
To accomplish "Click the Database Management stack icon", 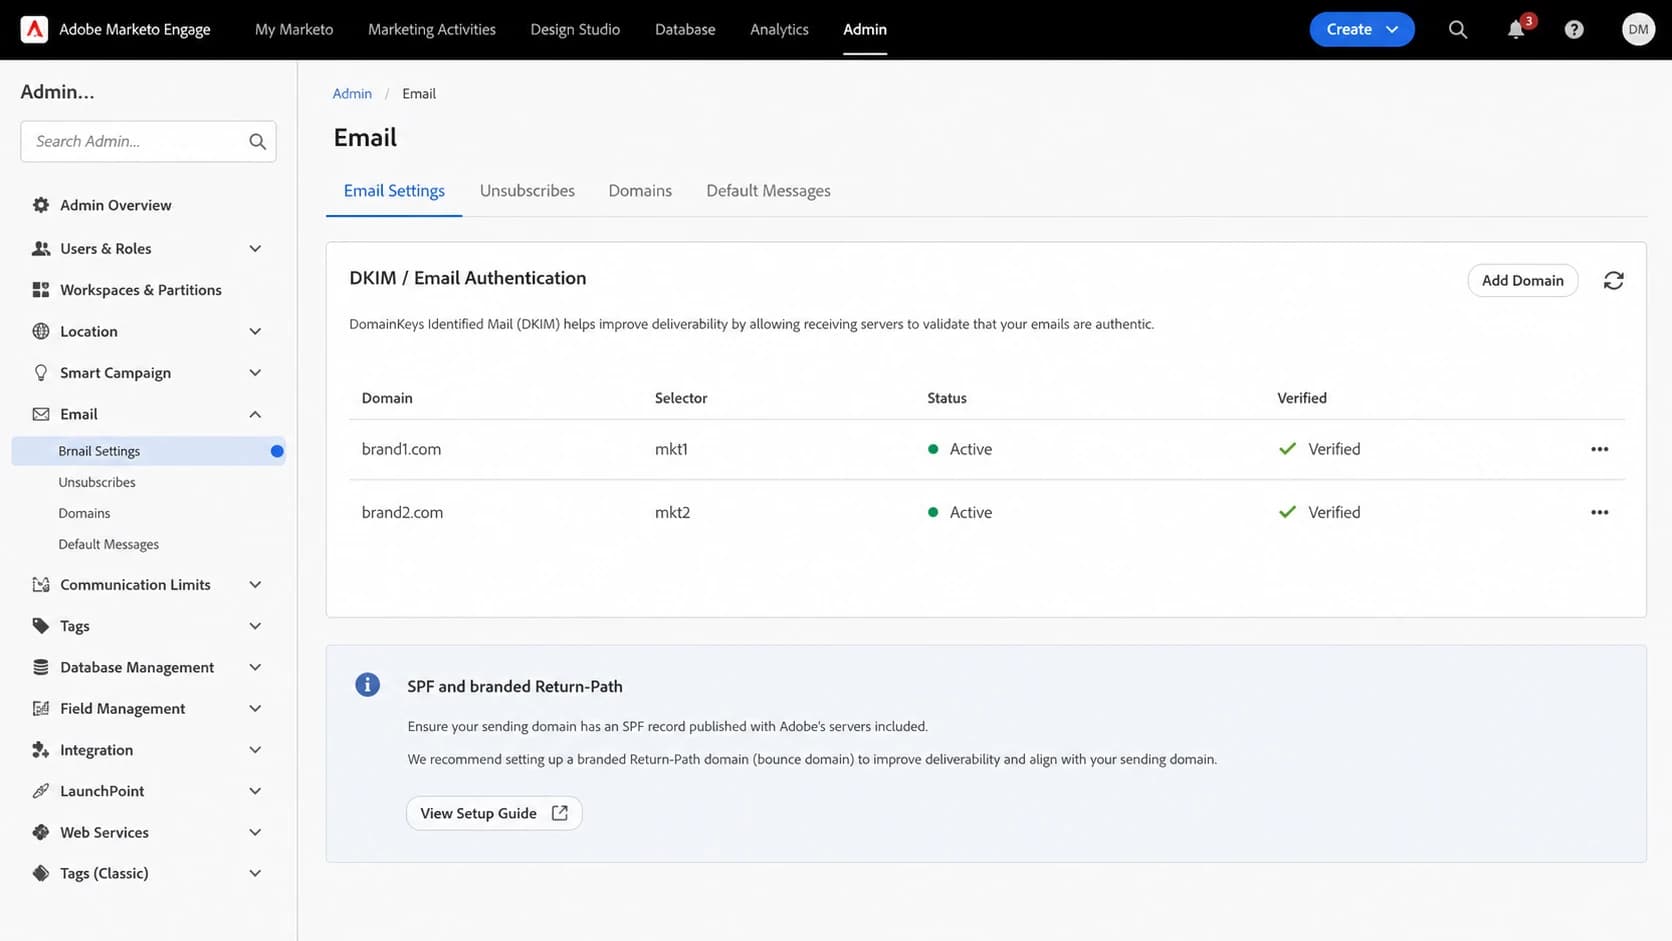I will [x=41, y=667].
